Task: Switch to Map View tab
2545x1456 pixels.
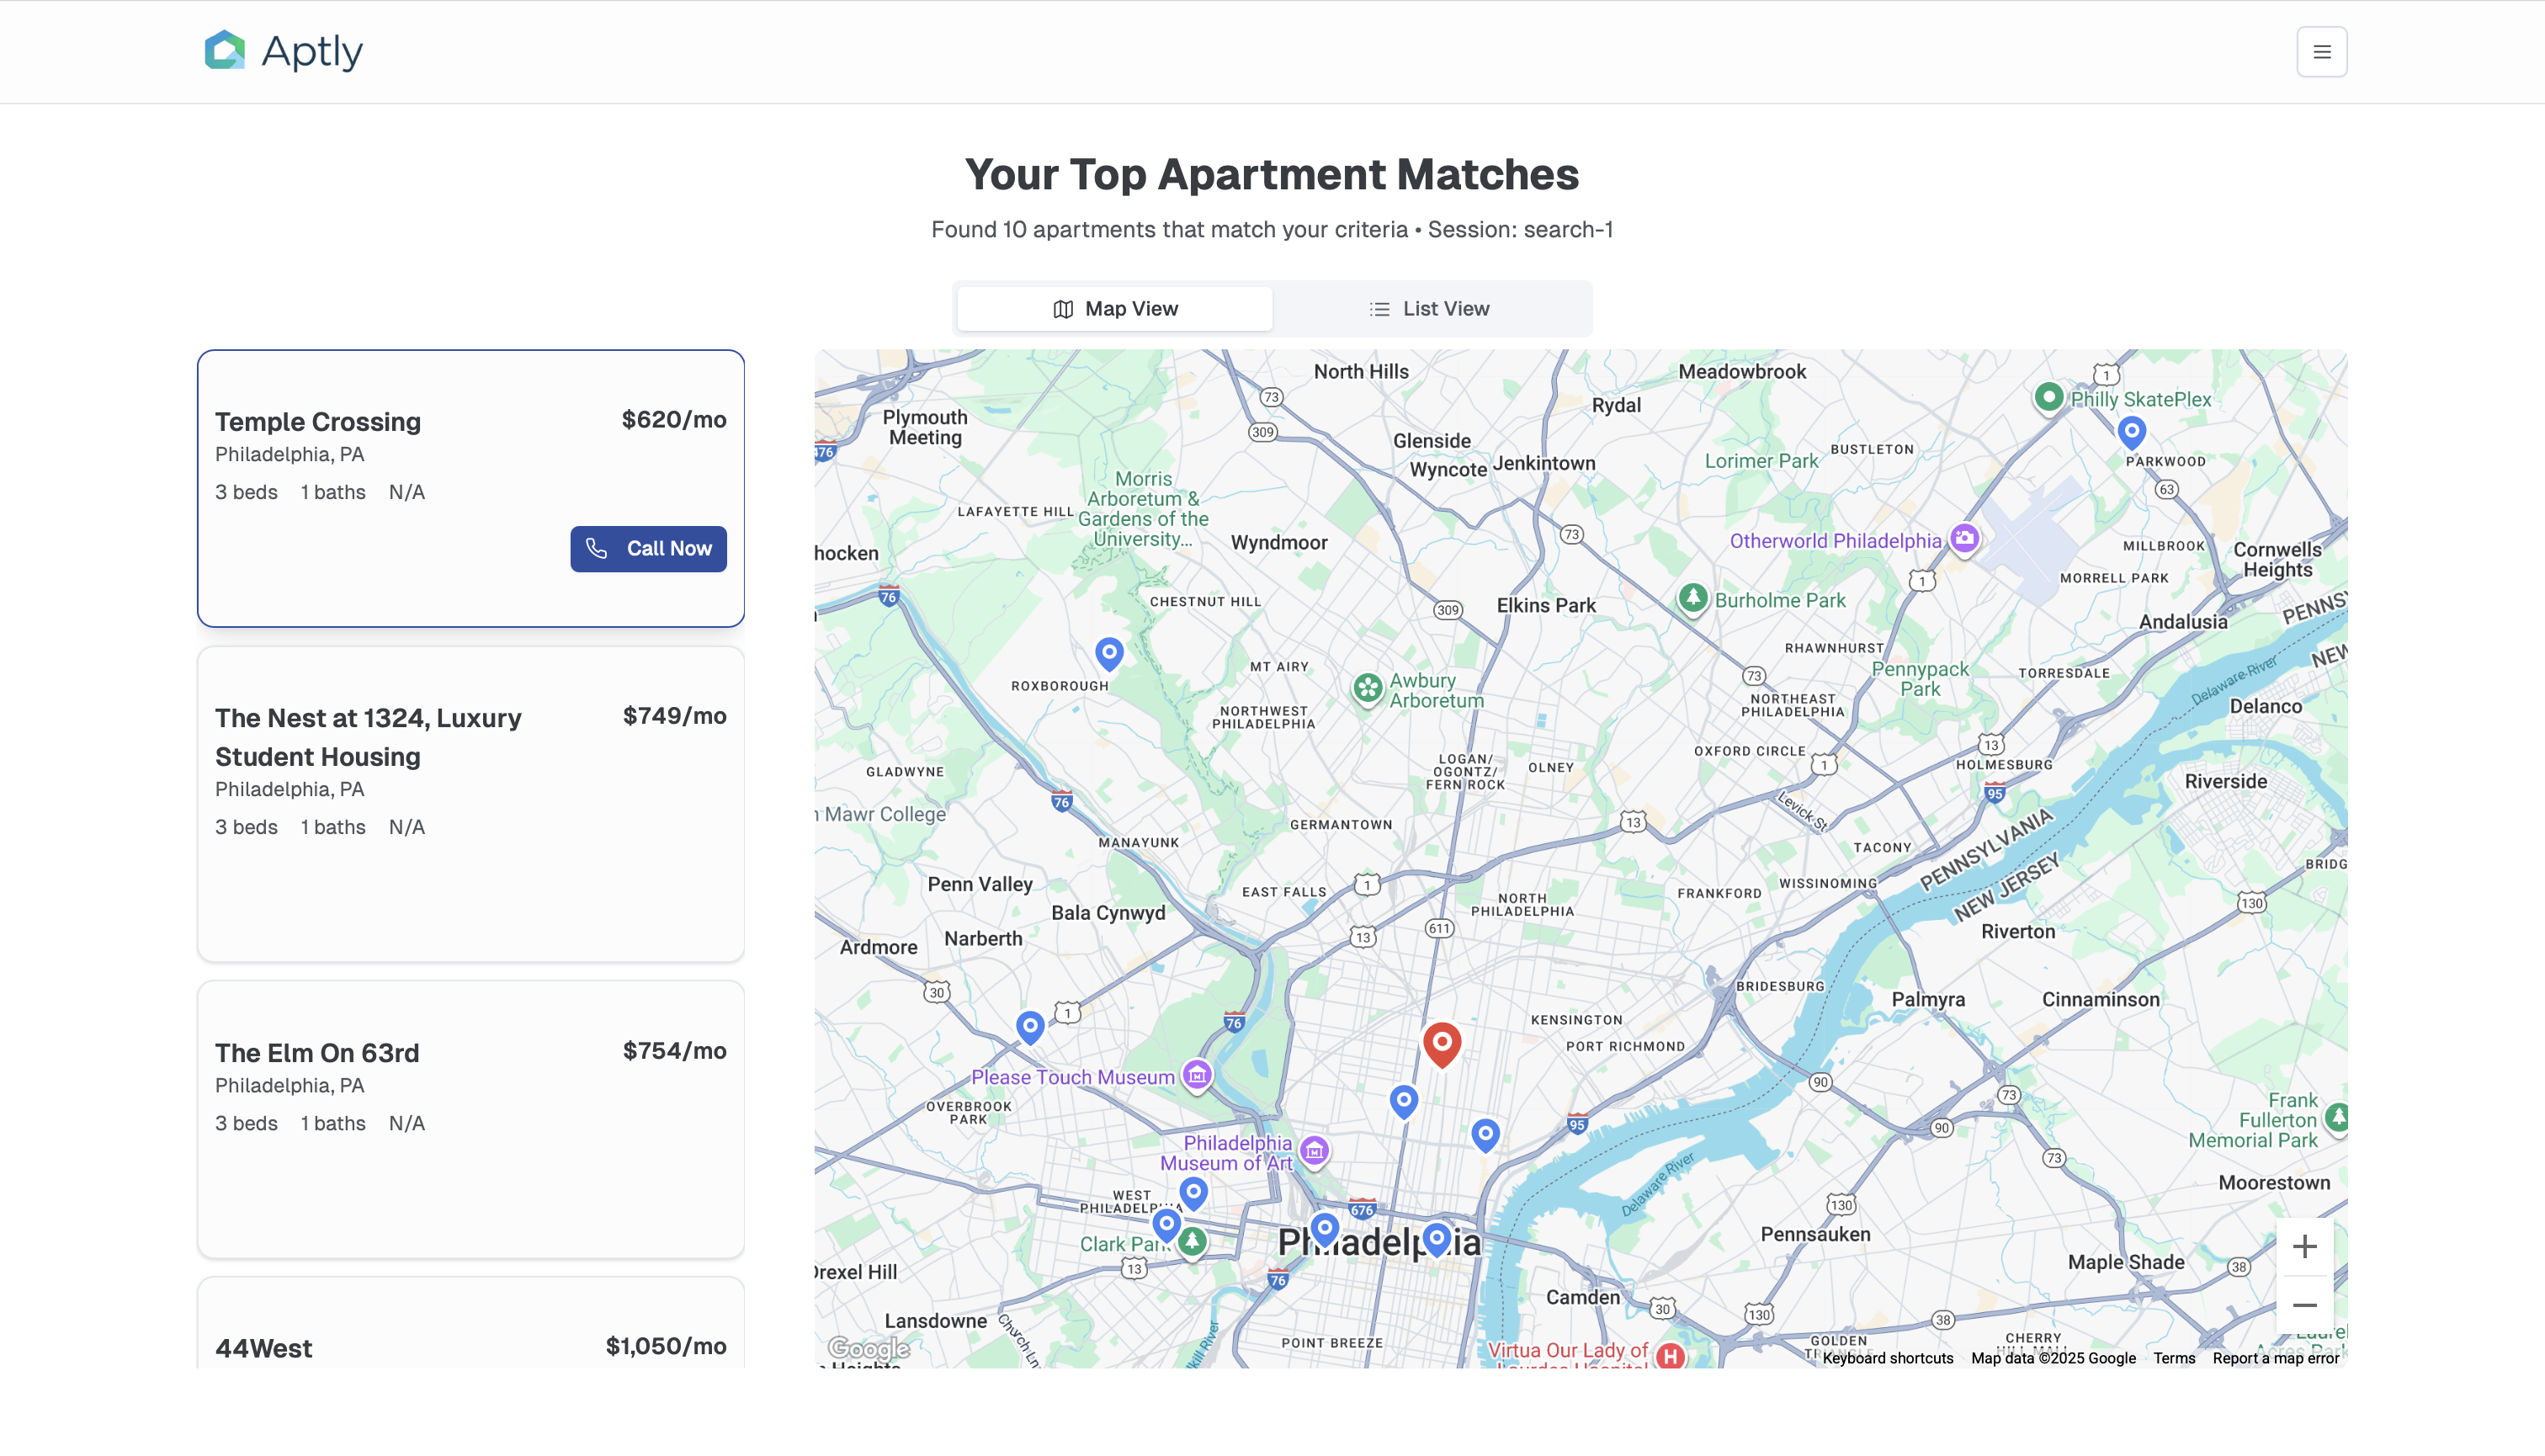Action: (1115, 309)
